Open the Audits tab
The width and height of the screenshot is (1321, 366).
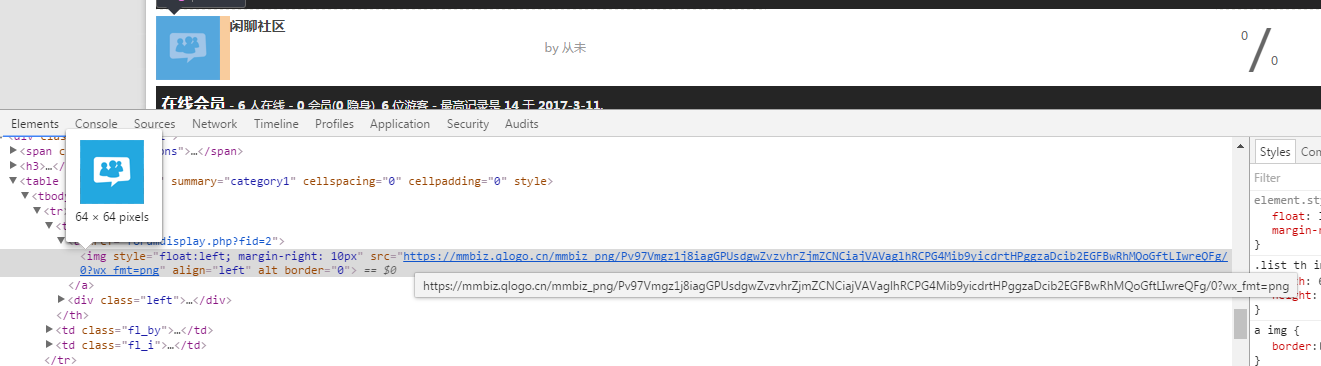click(522, 124)
